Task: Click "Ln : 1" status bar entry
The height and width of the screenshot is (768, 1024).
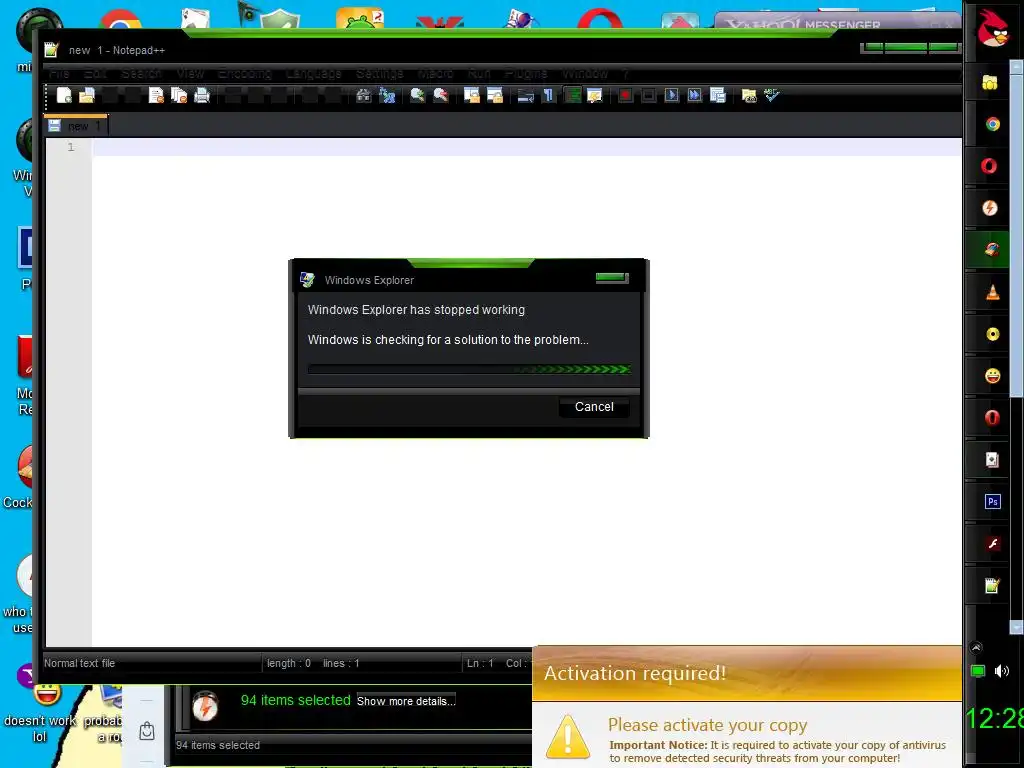Action: point(480,663)
